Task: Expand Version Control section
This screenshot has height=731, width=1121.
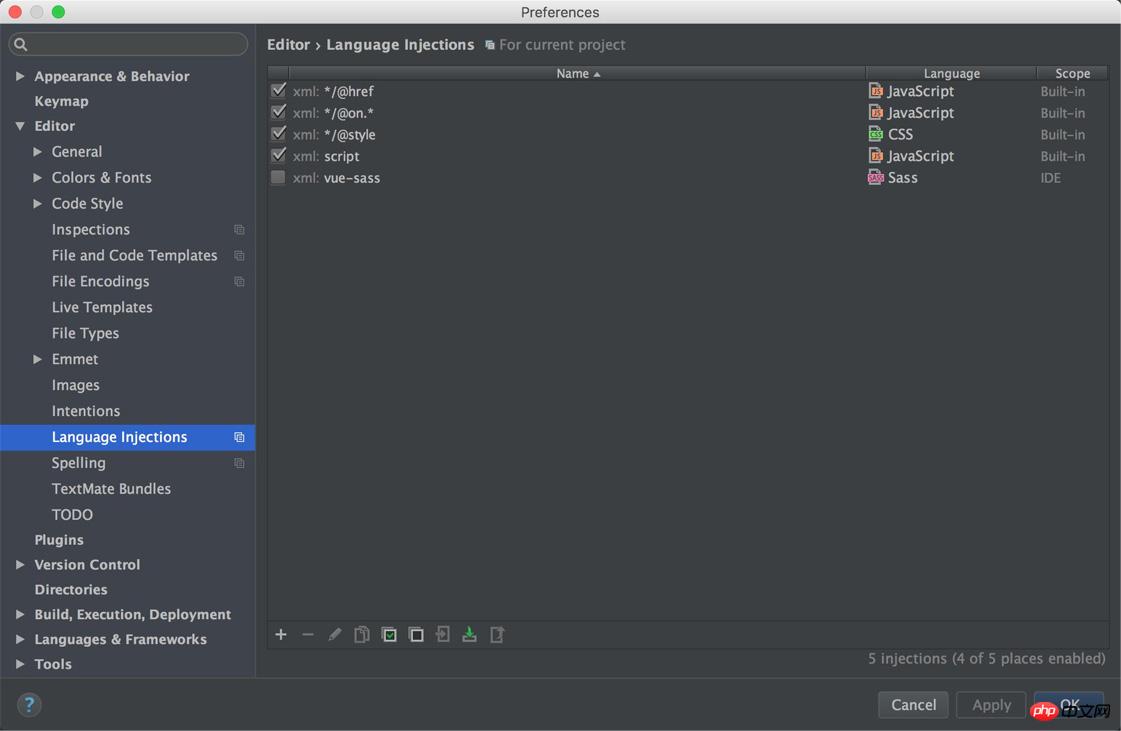Action: (x=20, y=564)
